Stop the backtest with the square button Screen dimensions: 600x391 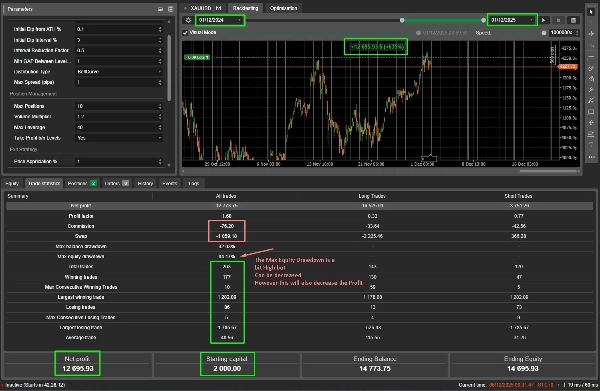click(559, 20)
